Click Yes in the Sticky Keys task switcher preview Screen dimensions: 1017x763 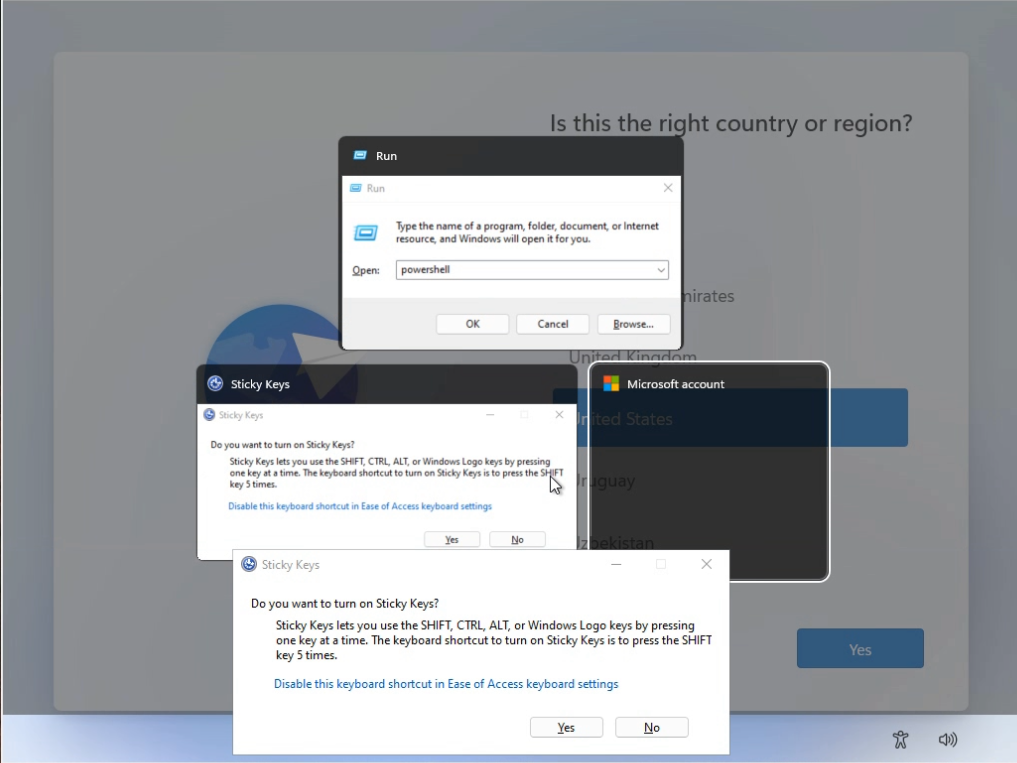click(452, 539)
